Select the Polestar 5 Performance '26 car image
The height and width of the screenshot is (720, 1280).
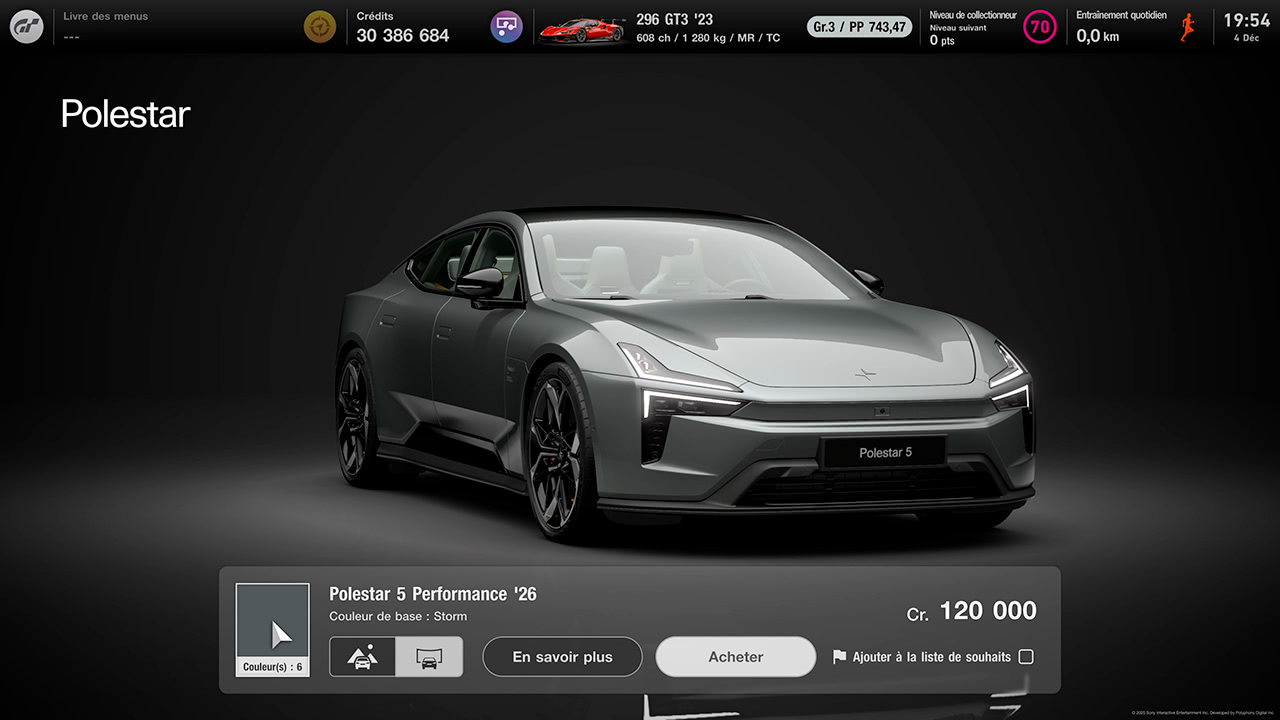click(x=680, y=370)
